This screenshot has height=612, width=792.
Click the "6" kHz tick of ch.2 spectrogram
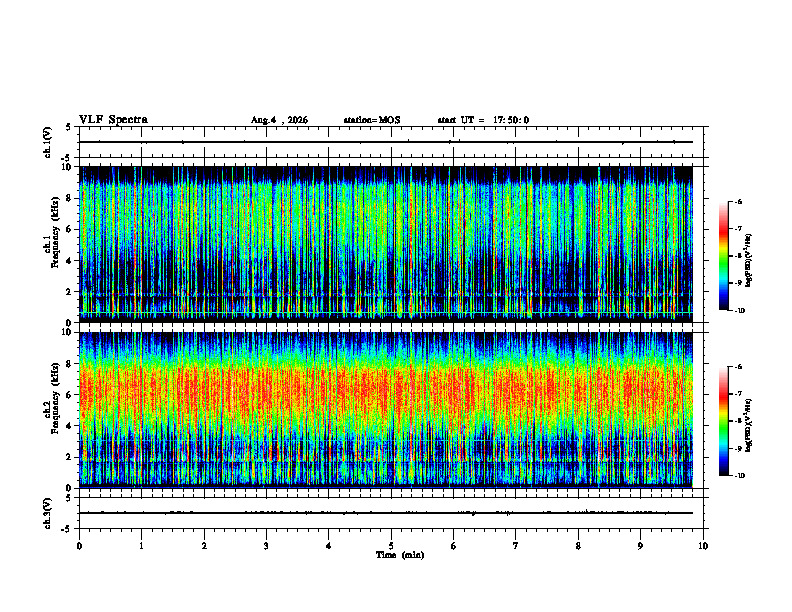pyautogui.click(x=70, y=395)
